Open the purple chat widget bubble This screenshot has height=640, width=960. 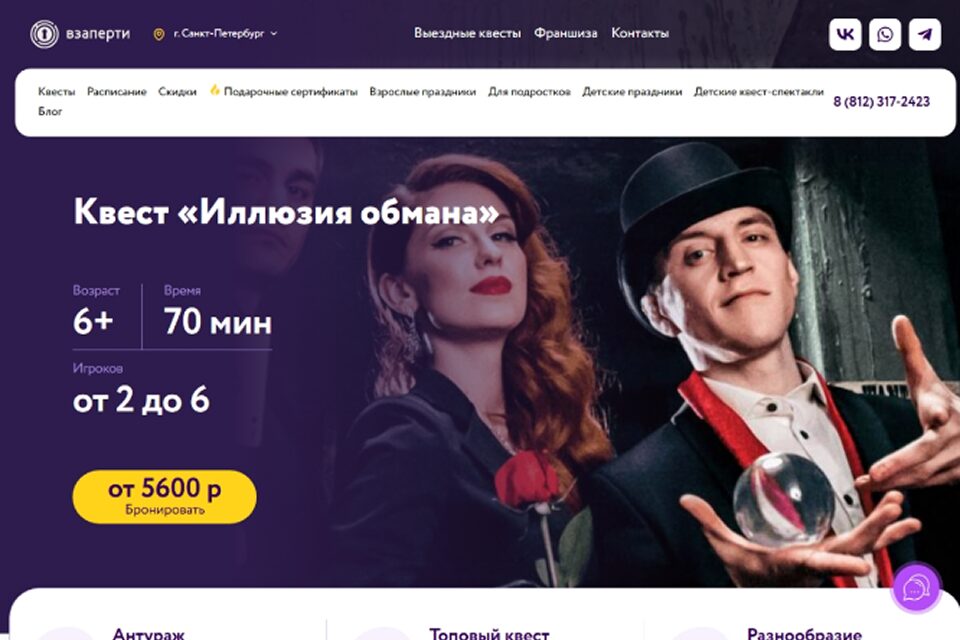click(x=915, y=588)
